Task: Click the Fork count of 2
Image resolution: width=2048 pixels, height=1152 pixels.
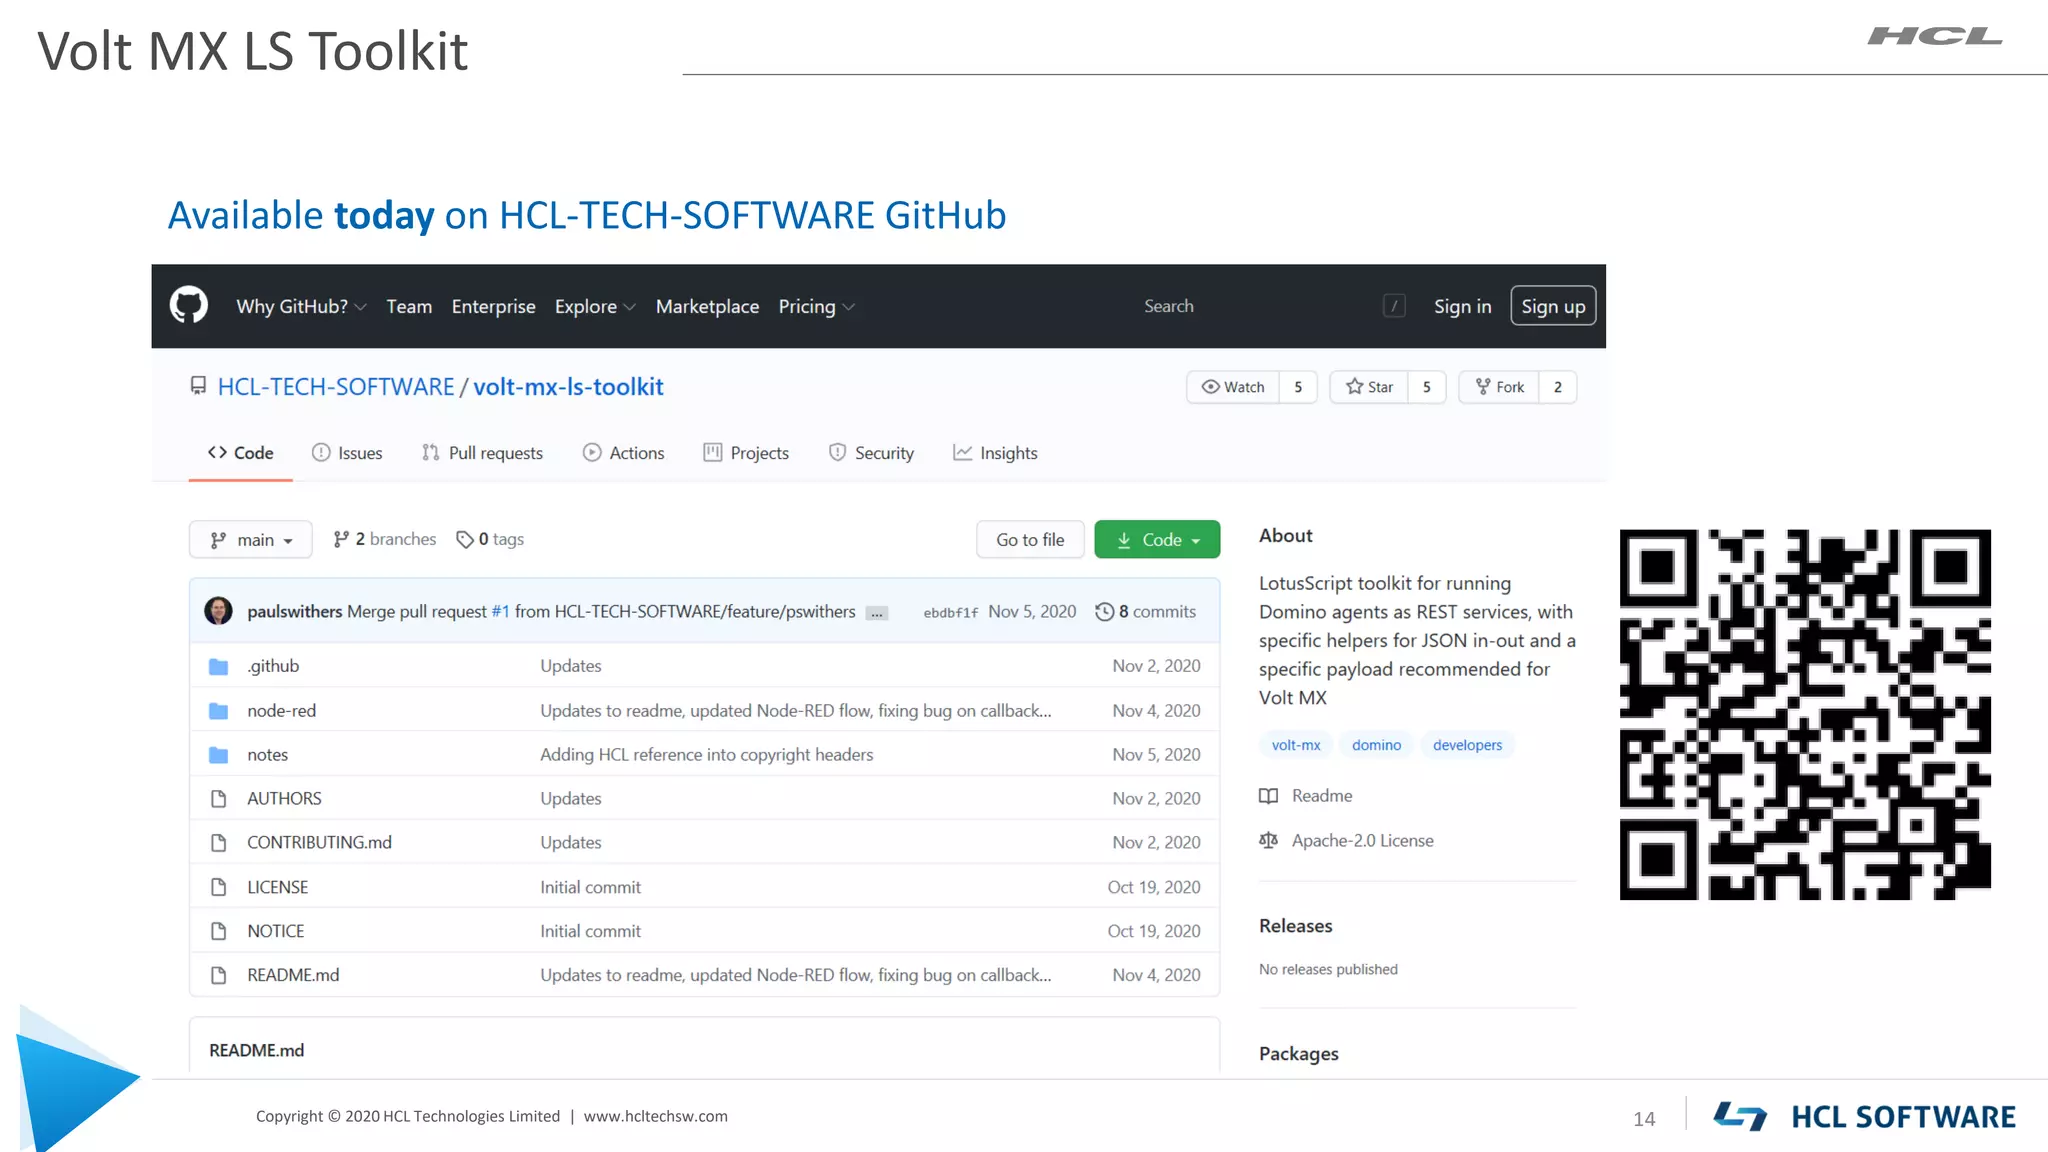Action: (x=1558, y=387)
